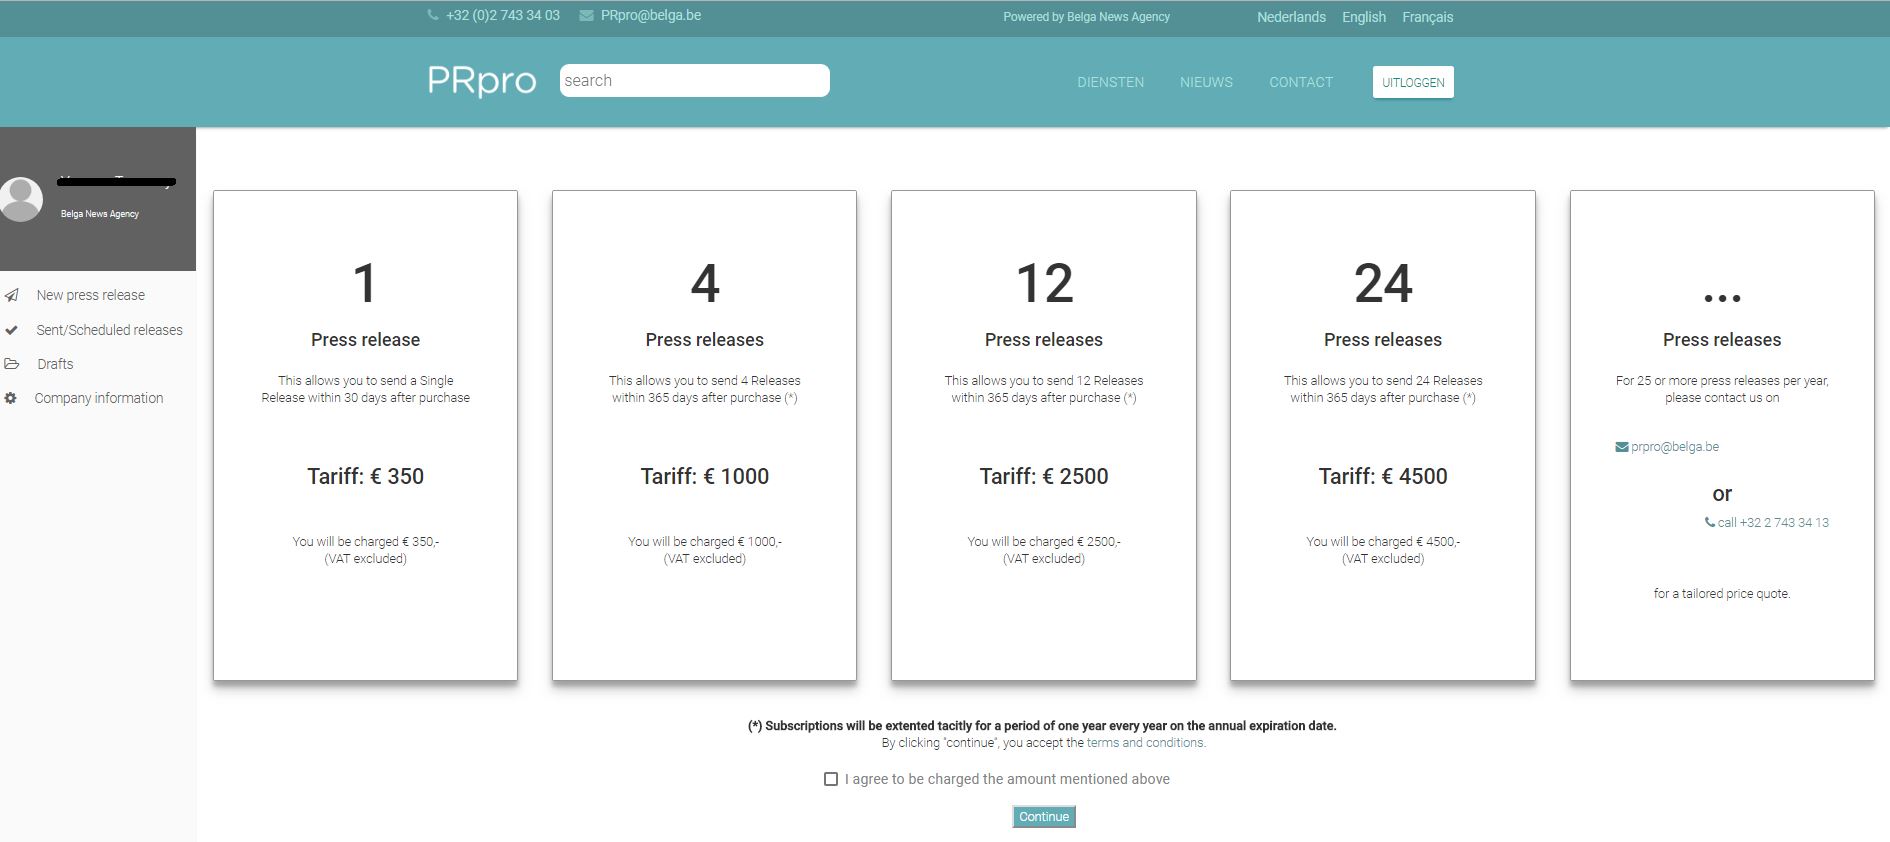
Task: Click the user avatar in sidebar
Action: tap(21, 199)
